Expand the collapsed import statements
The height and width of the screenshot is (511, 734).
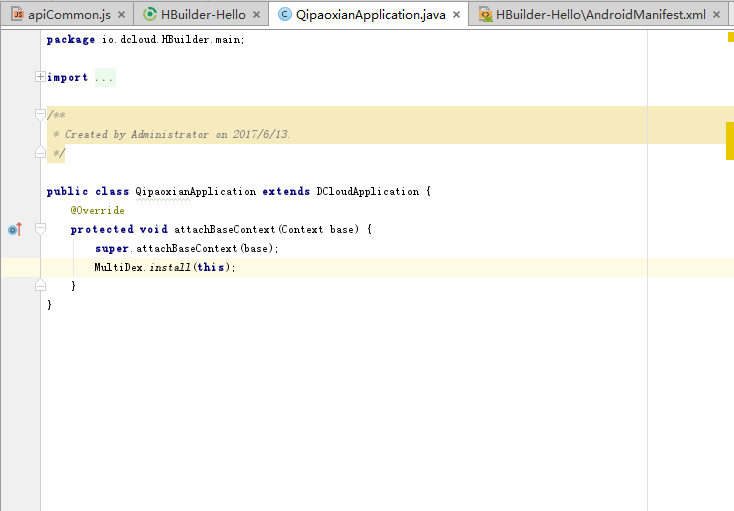[x=40, y=77]
